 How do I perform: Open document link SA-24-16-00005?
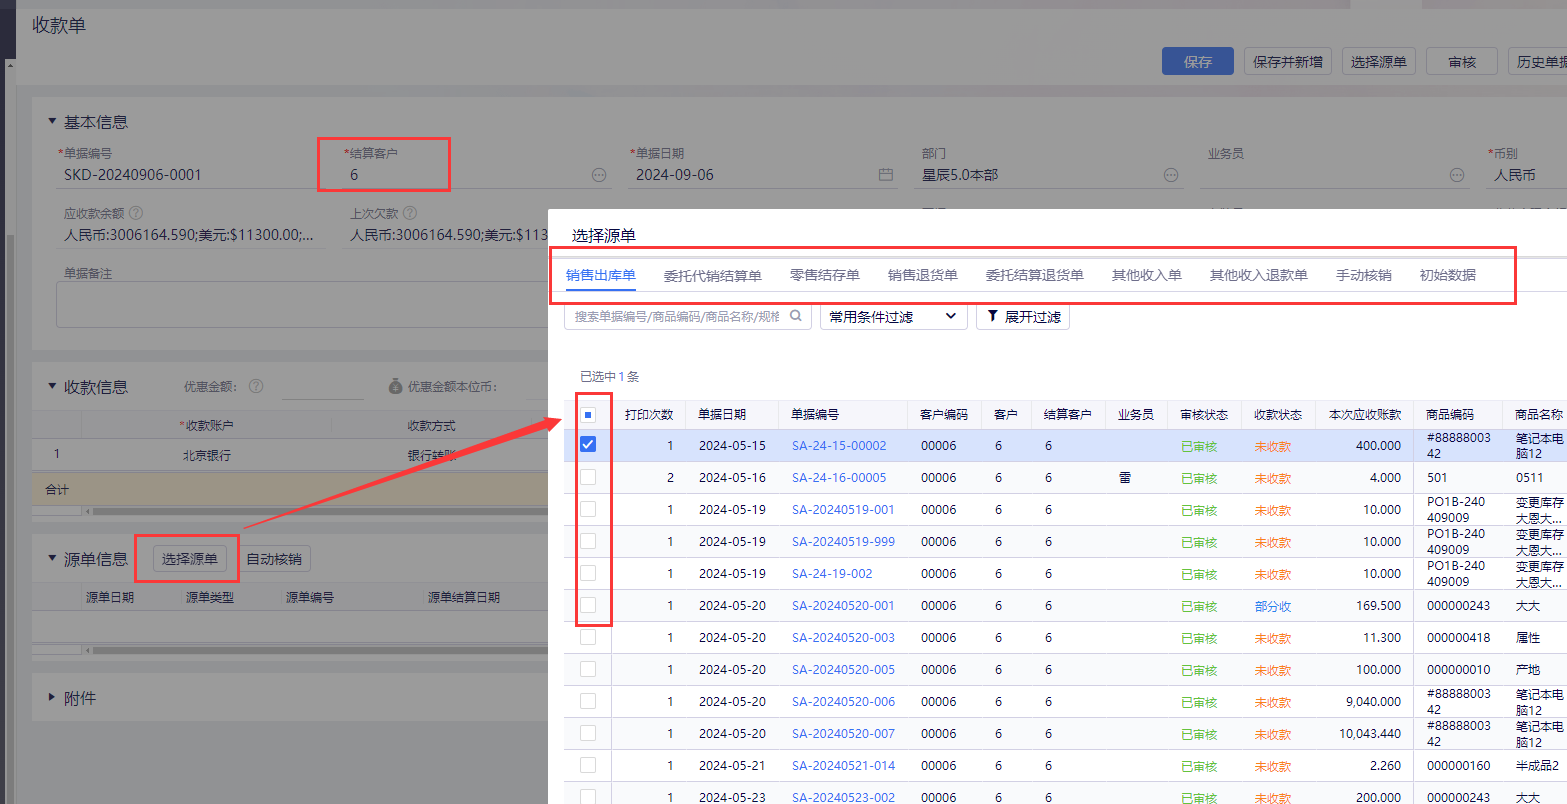pos(839,478)
